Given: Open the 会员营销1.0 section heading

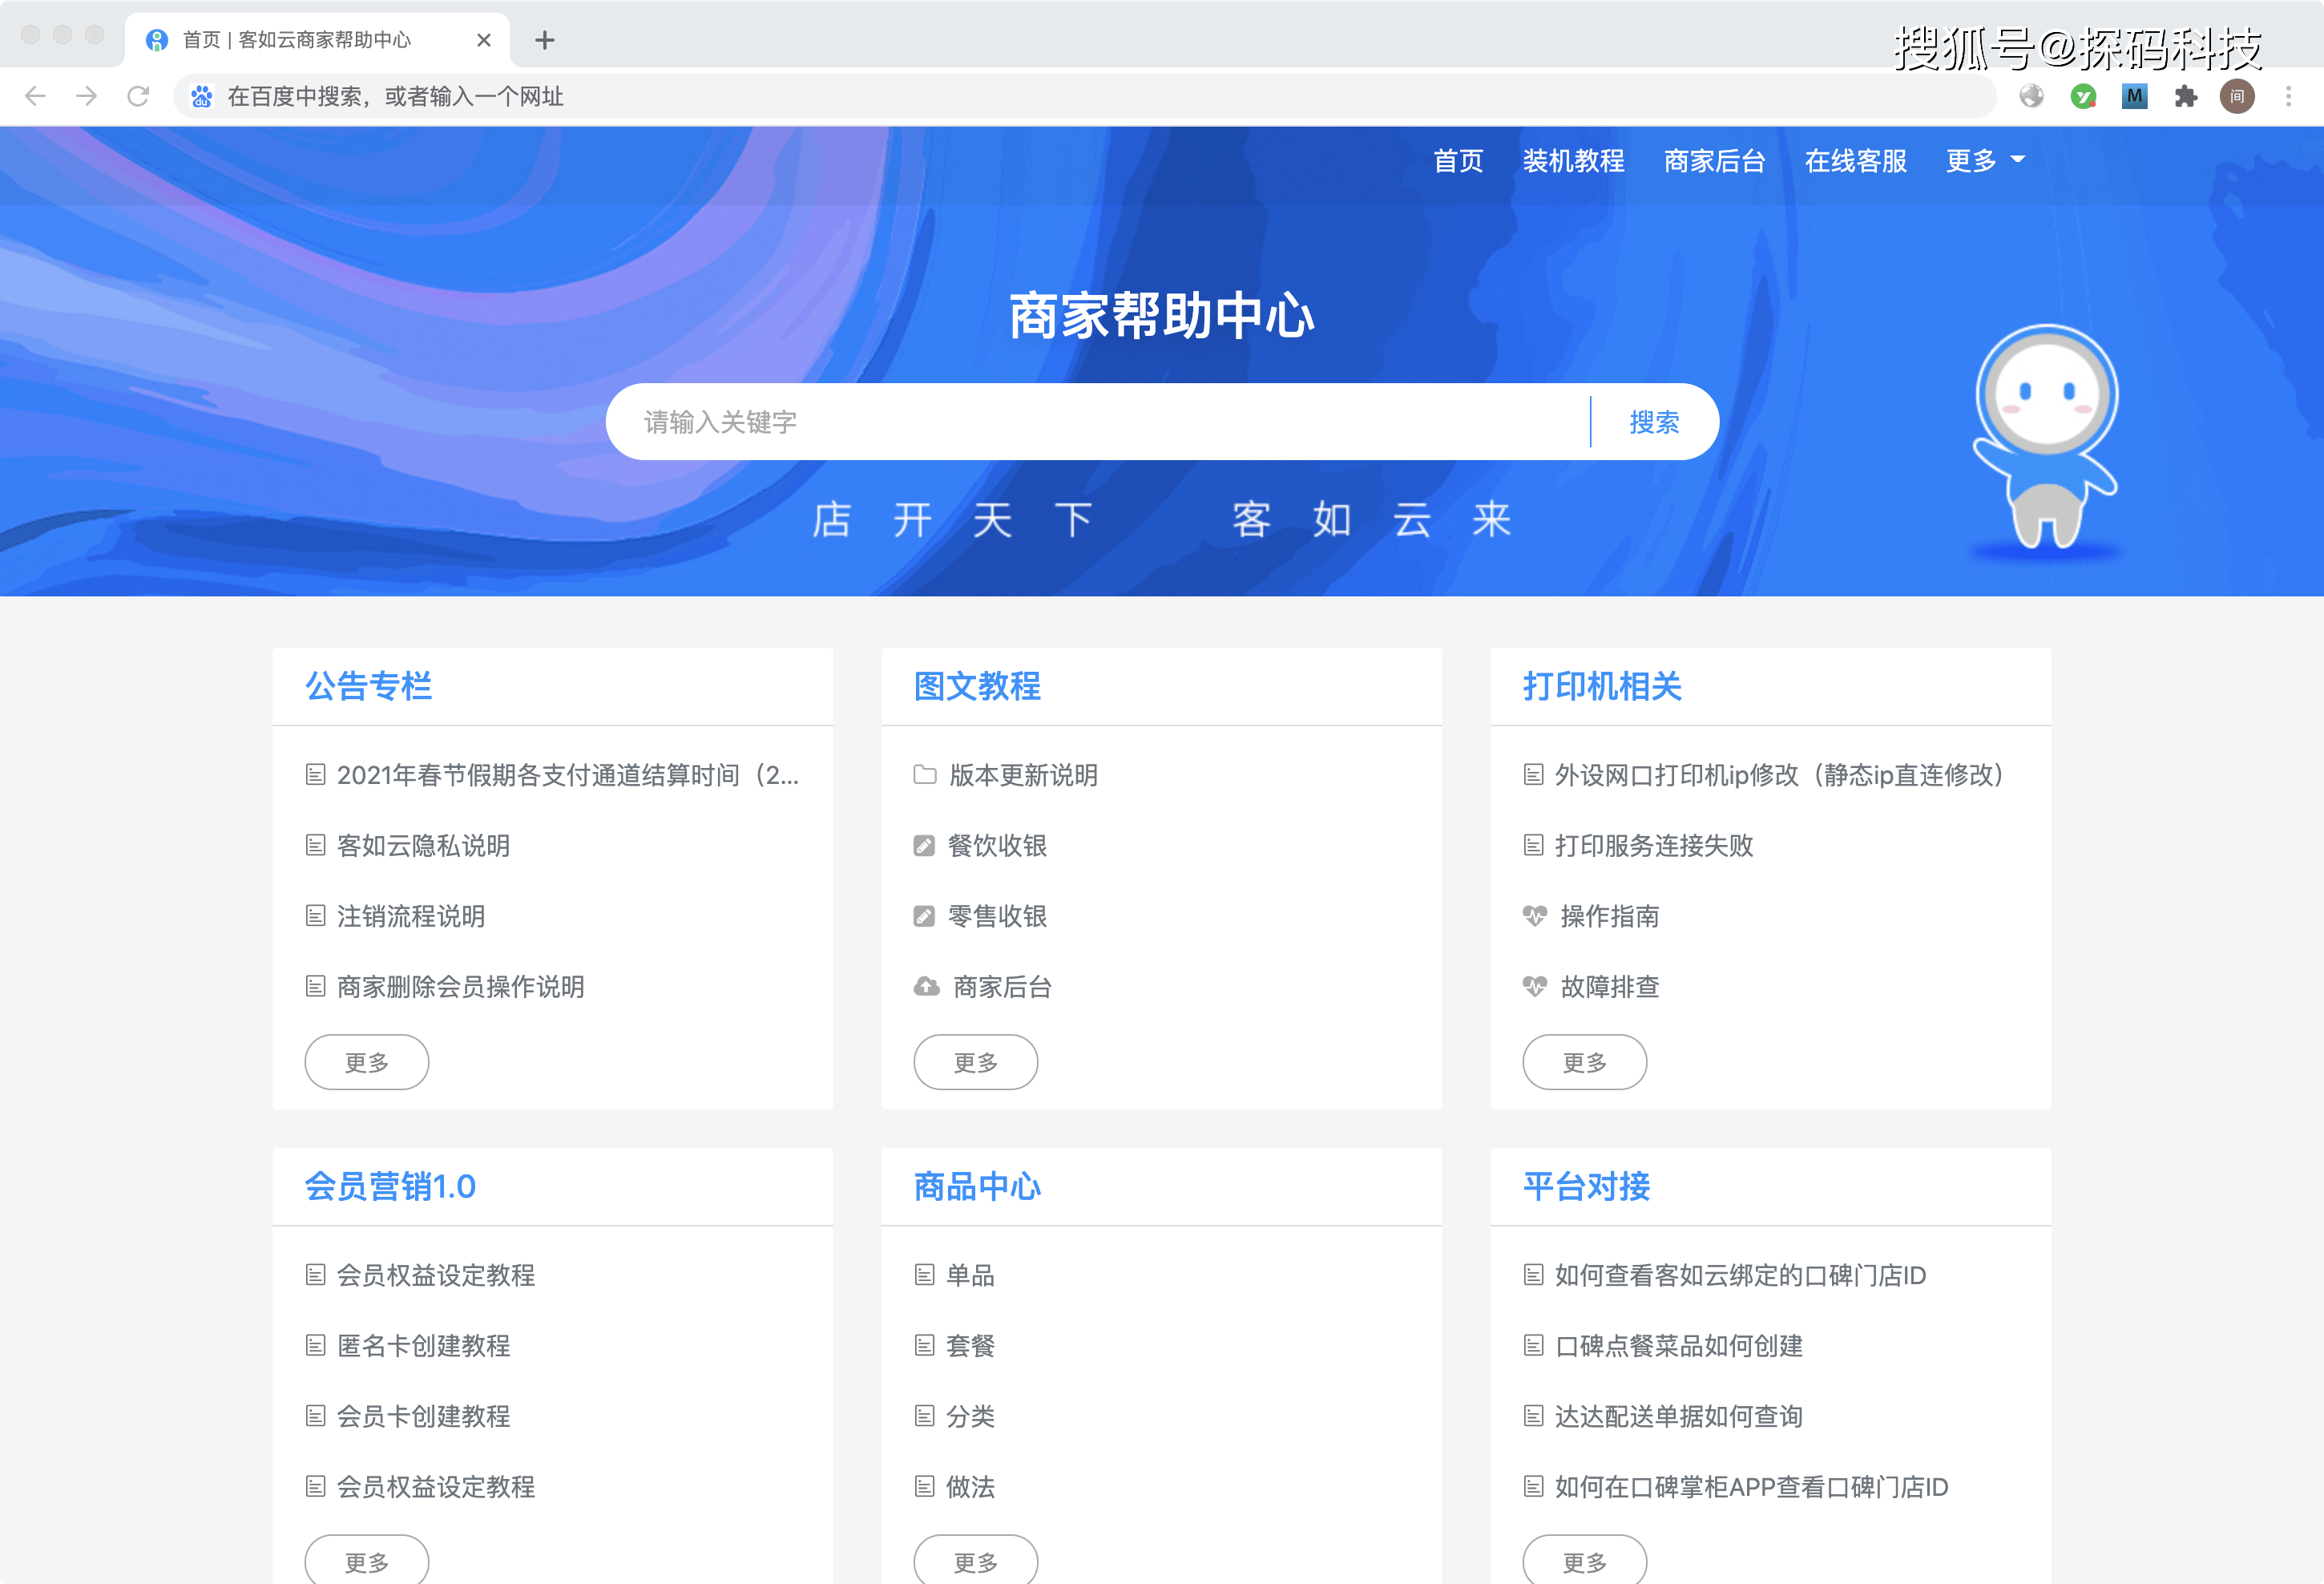Looking at the screenshot, I should coord(390,1186).
